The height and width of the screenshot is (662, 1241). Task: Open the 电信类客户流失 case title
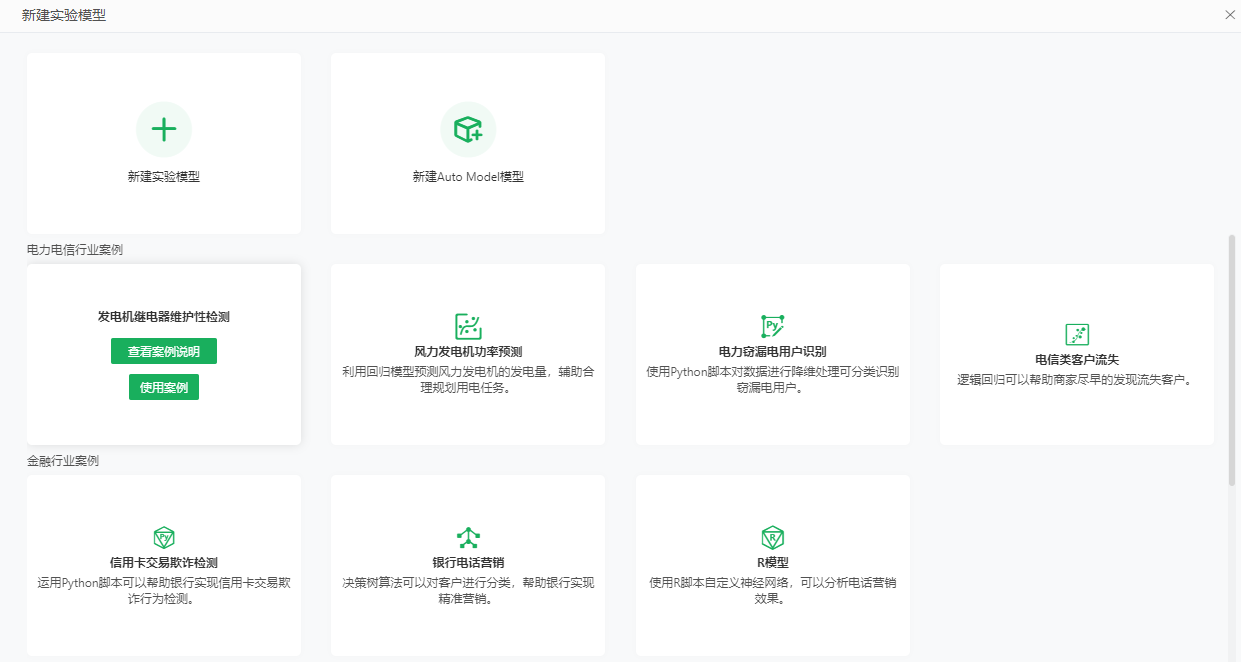pos(1077,360)
